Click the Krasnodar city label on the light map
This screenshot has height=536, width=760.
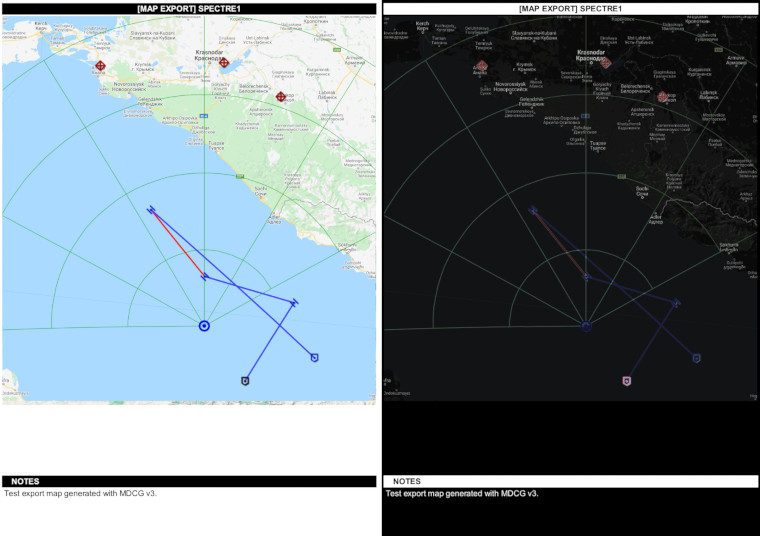click(x=209, y=55)
